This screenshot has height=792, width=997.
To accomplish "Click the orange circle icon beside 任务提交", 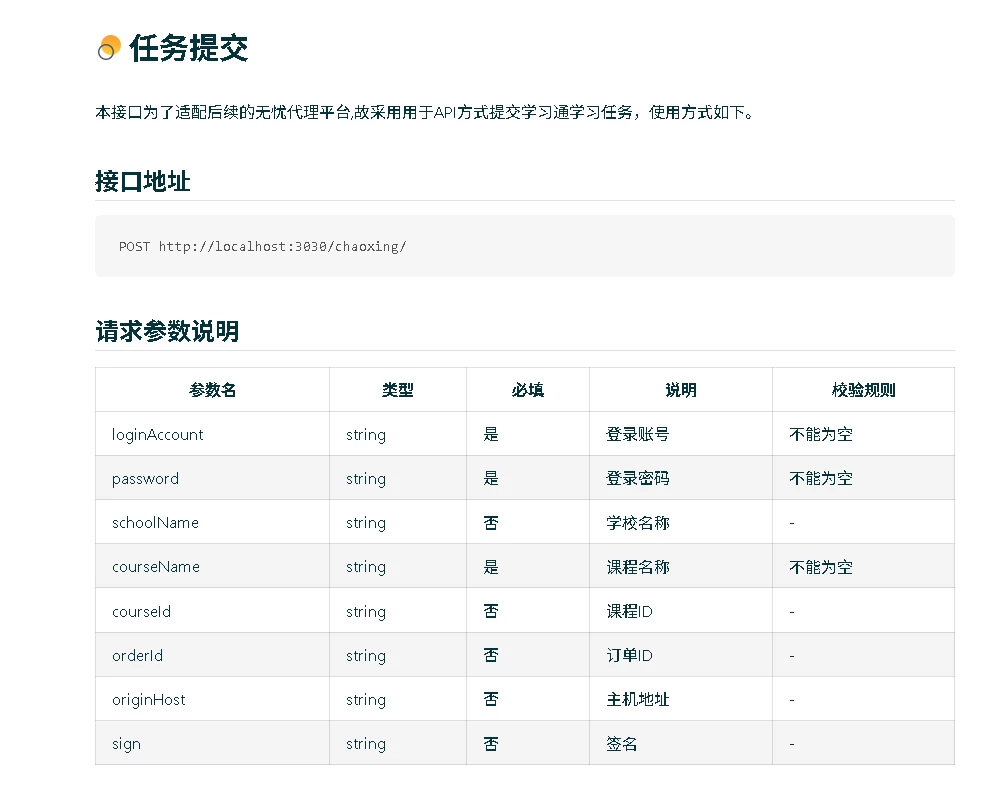I will click(x=108, y=46).
